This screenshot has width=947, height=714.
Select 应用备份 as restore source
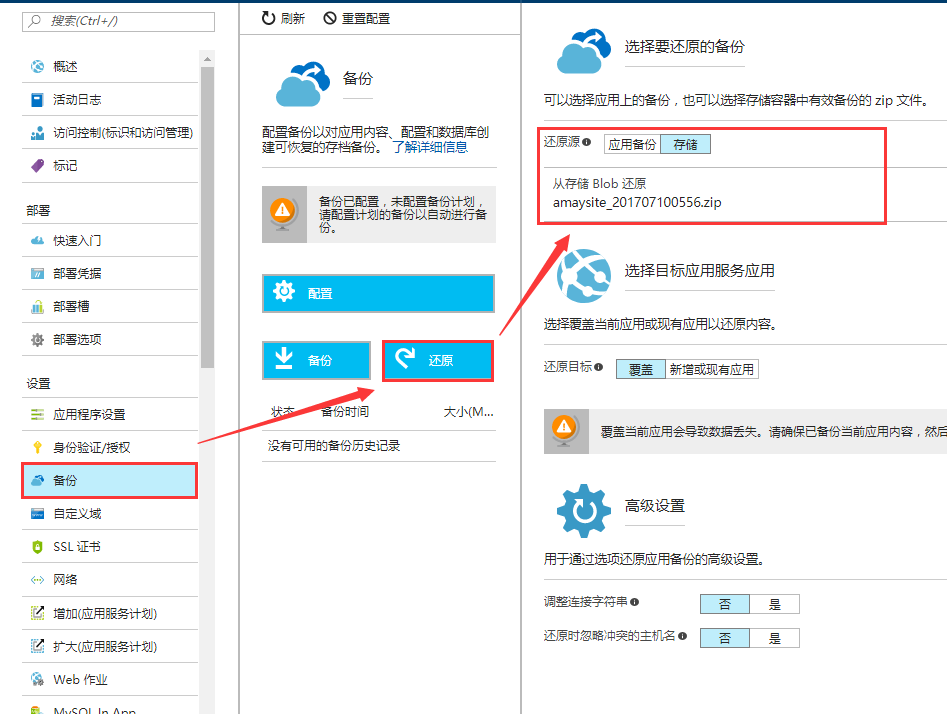pyautogui.click(x=632, y=144)
